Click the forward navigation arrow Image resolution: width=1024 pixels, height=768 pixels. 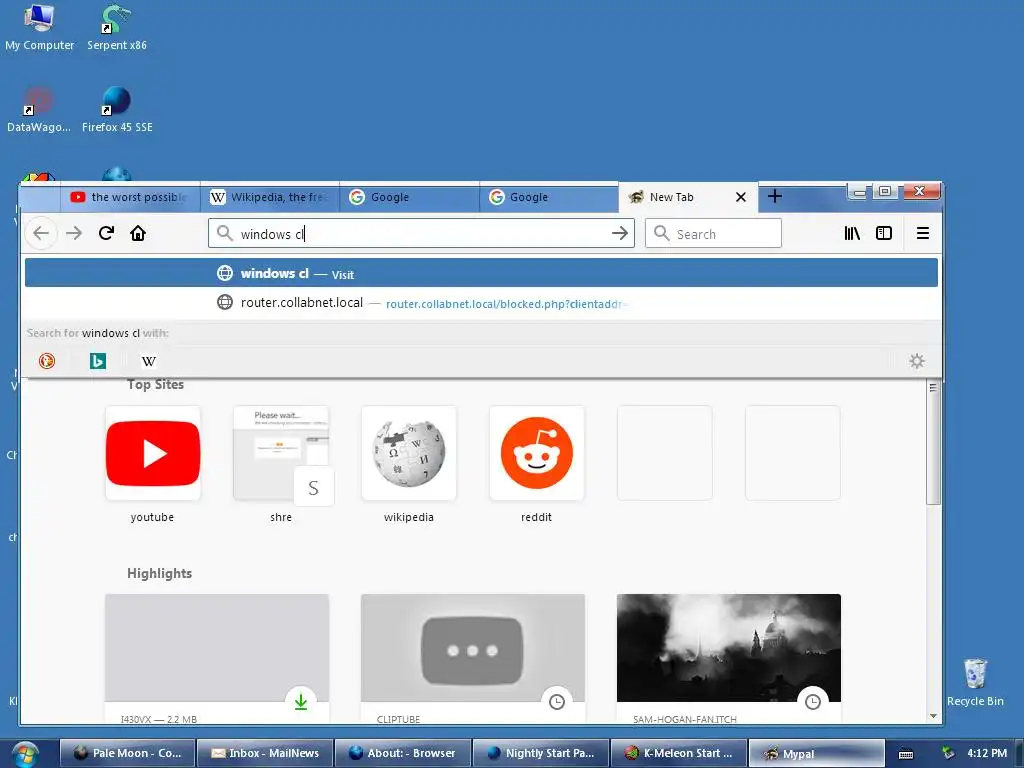coord(74,233)
